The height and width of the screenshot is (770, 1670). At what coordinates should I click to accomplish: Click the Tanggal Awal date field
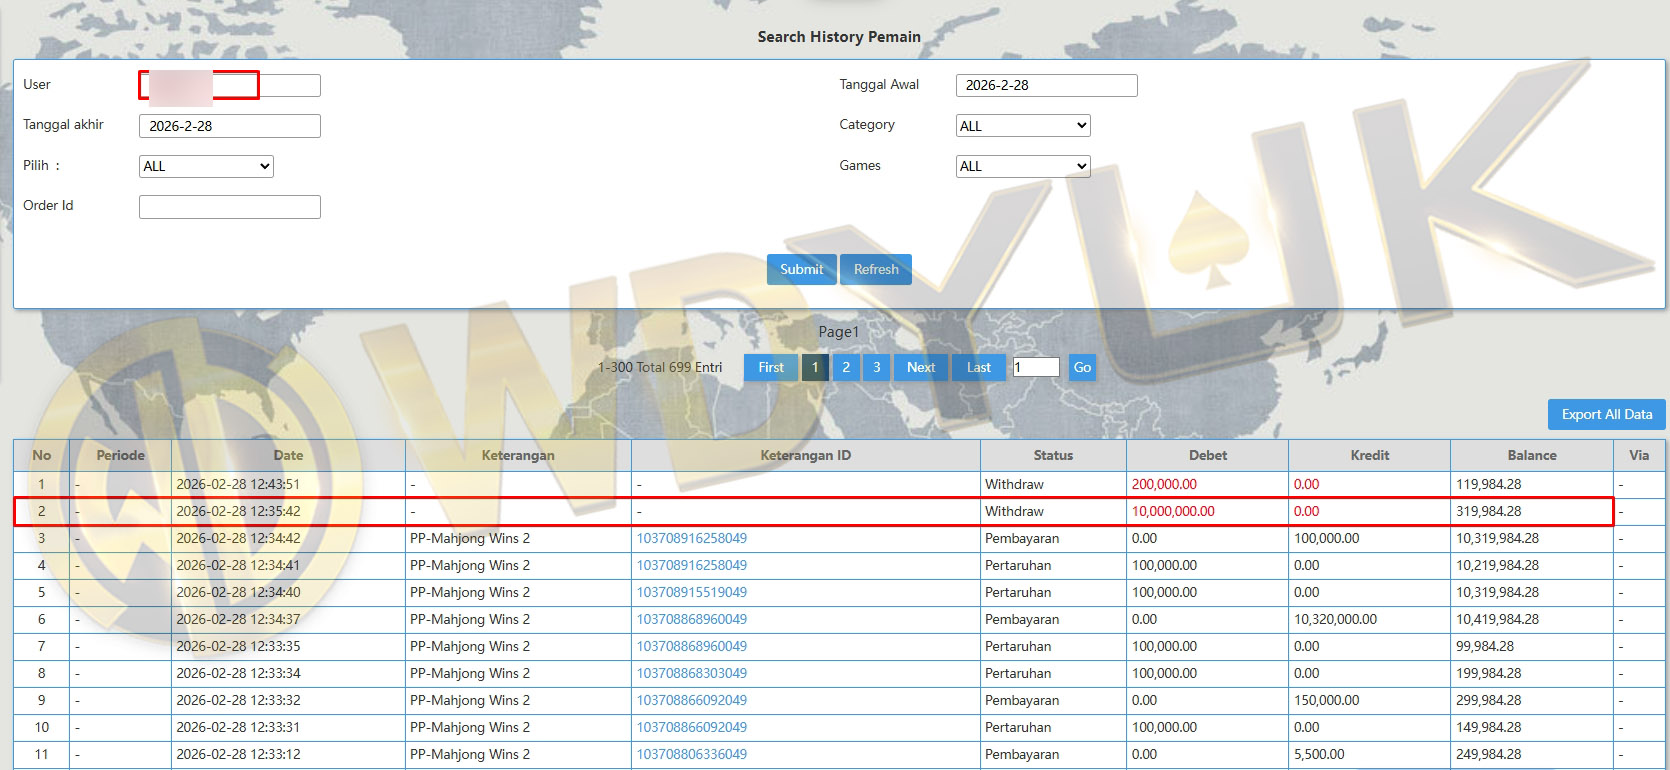[1046, 85]
